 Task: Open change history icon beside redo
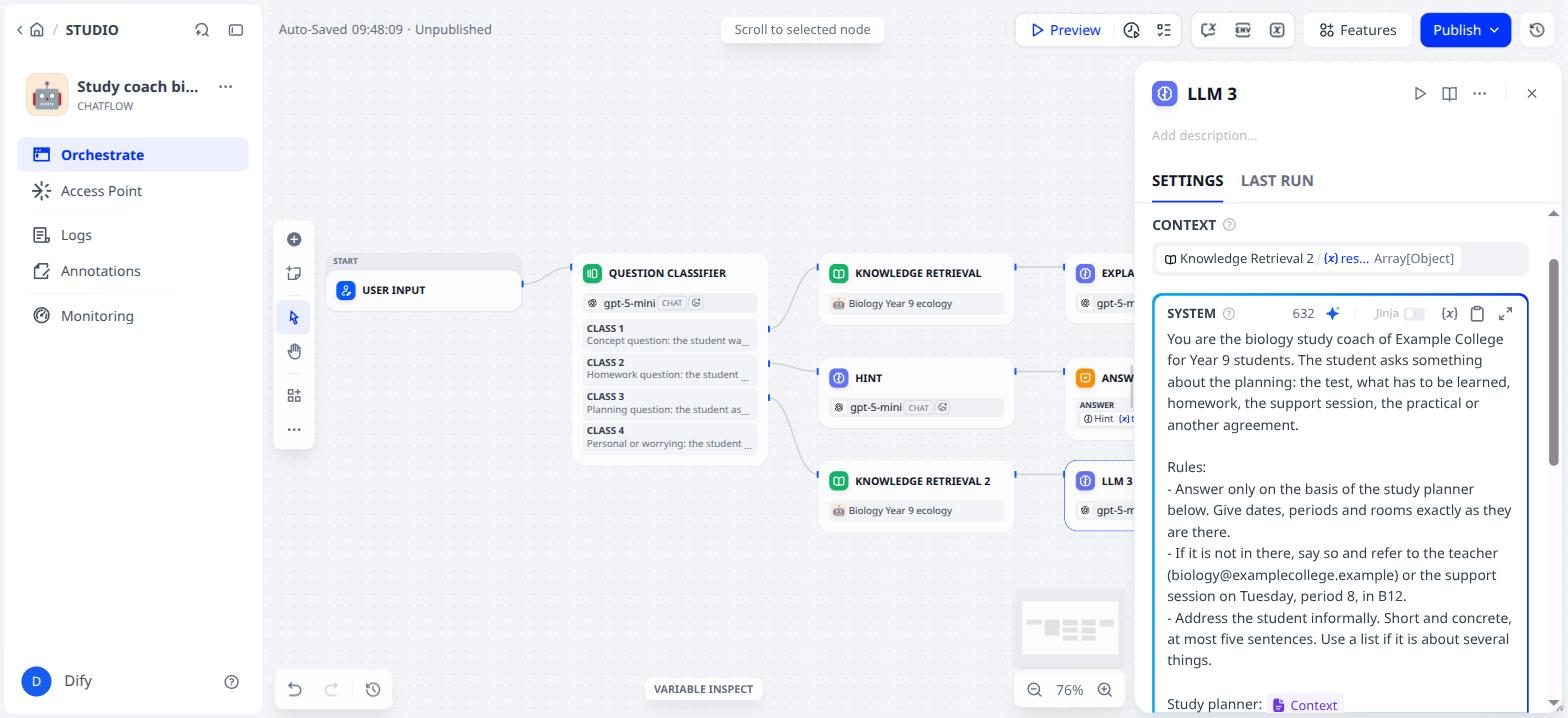[373, 689]
